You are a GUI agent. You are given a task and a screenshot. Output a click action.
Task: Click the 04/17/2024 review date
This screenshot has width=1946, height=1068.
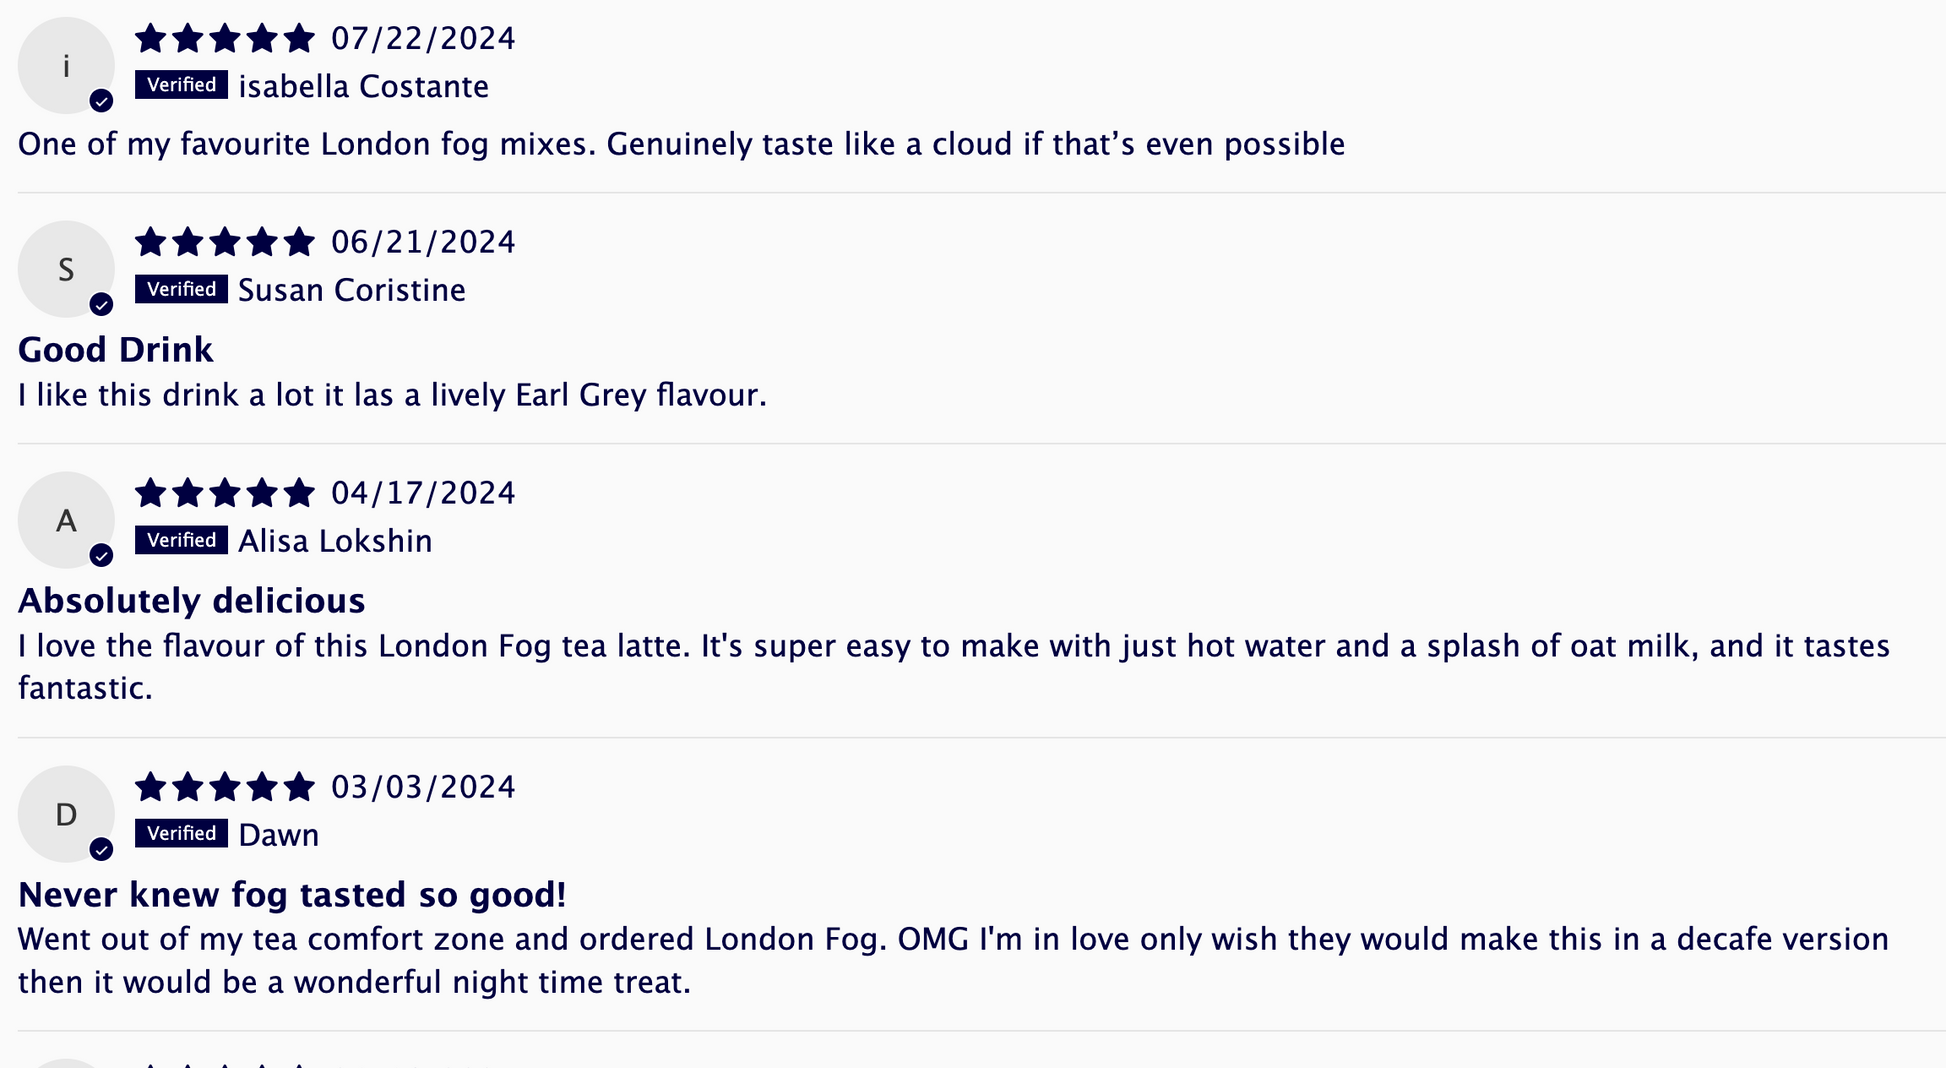coord(423,493)
